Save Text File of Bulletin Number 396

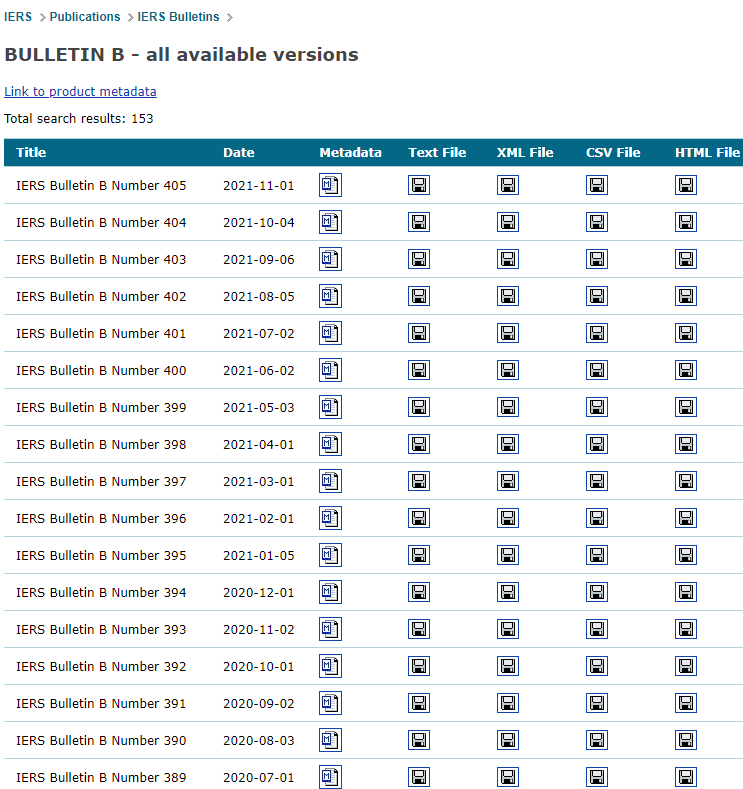(419, 518)
